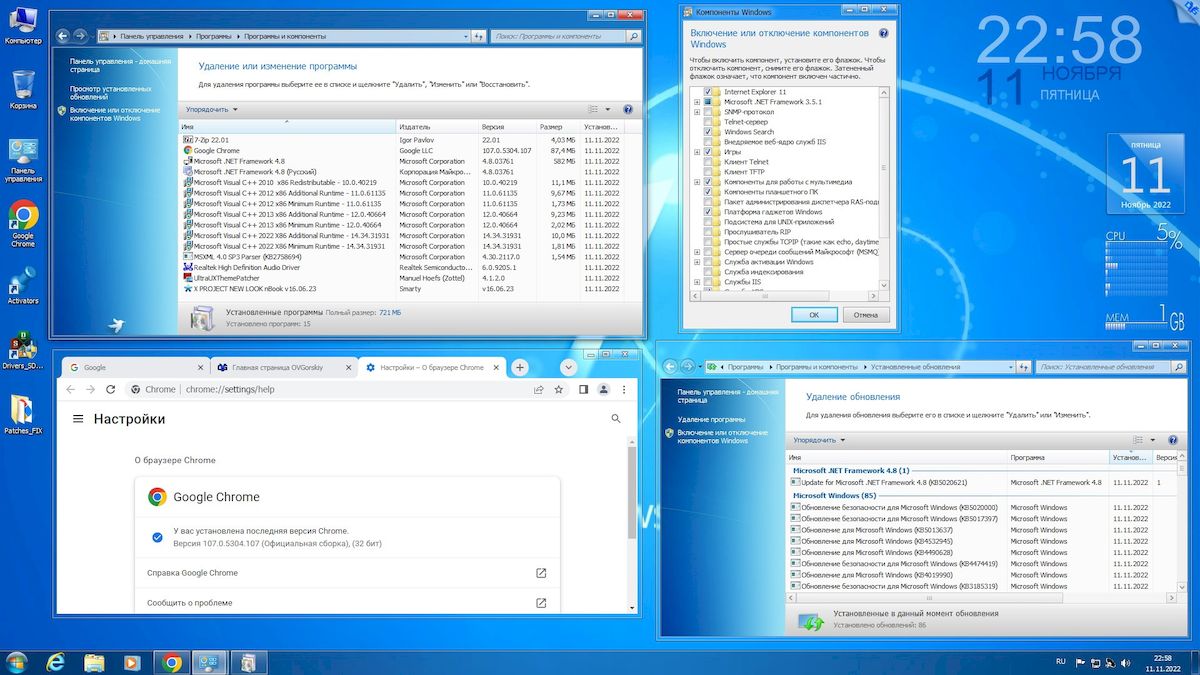Select Настройки – О браузере Chrome tab
Image resolution: width=1200 pixels, height=675 pixels.
pyautogui.click(x=431, y=367)
